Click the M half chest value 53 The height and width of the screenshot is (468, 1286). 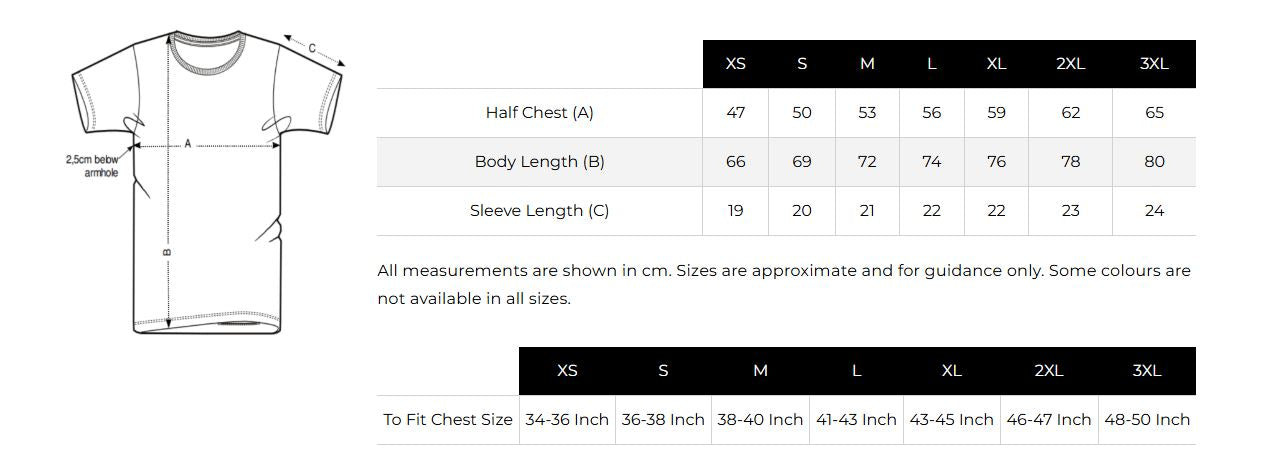[x=867, y=113]
